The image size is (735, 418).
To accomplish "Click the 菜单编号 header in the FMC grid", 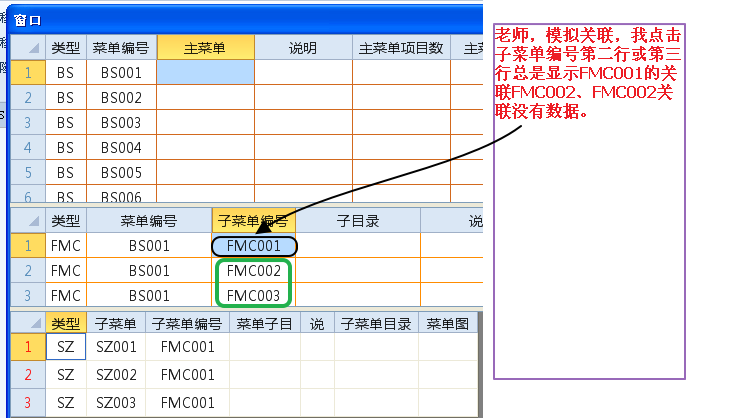I will (x=149, y=221).
